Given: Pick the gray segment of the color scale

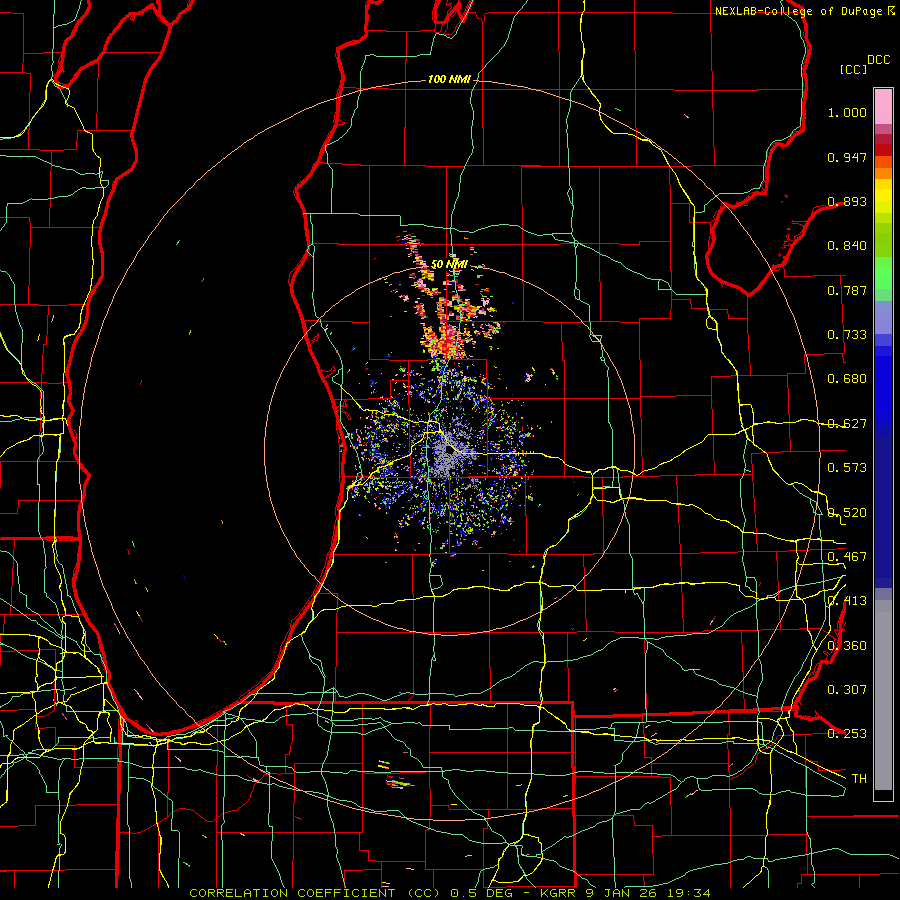Looking at the screenshot, I should (x=883, y=695).
